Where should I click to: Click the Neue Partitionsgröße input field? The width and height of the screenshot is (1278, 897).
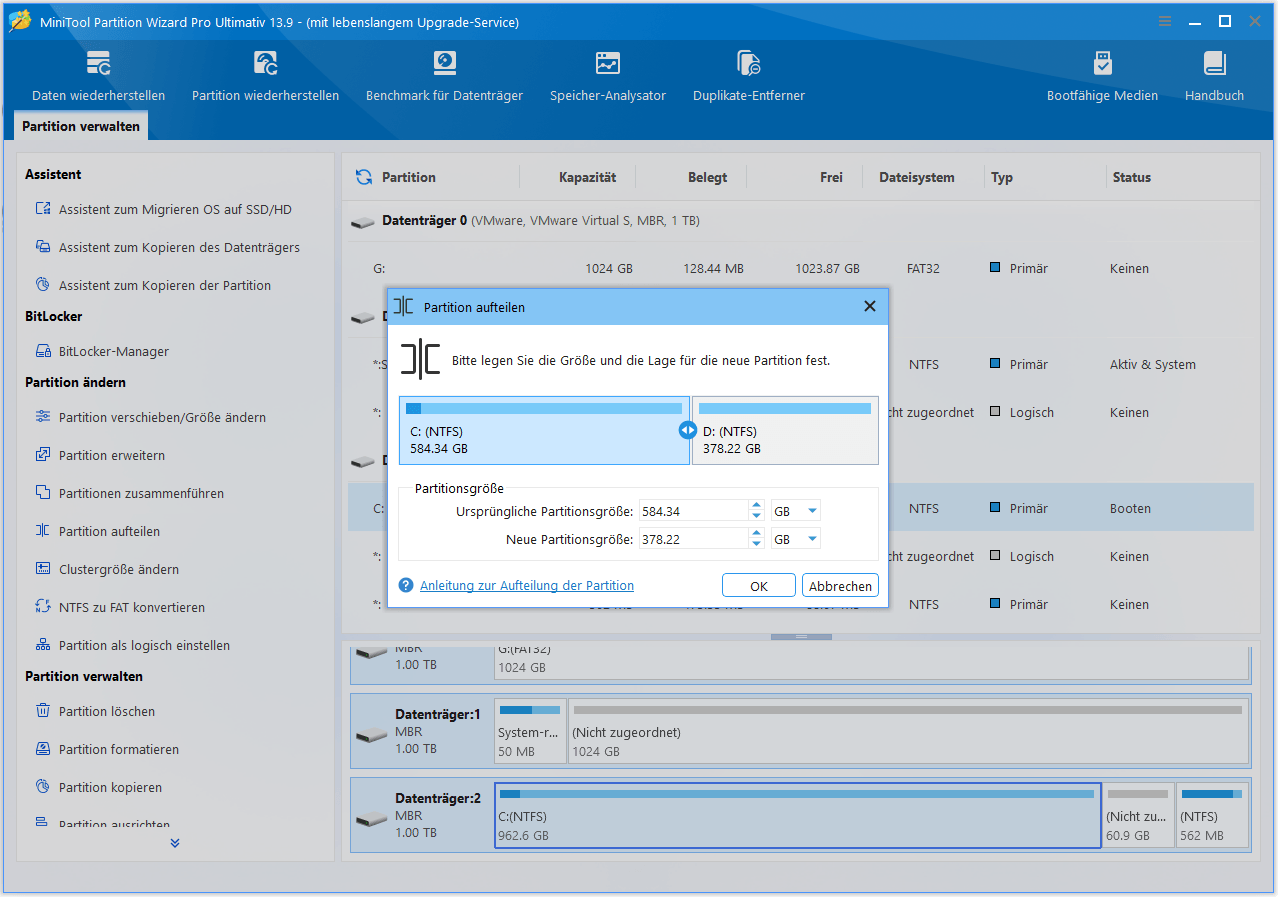coord(694,539)
